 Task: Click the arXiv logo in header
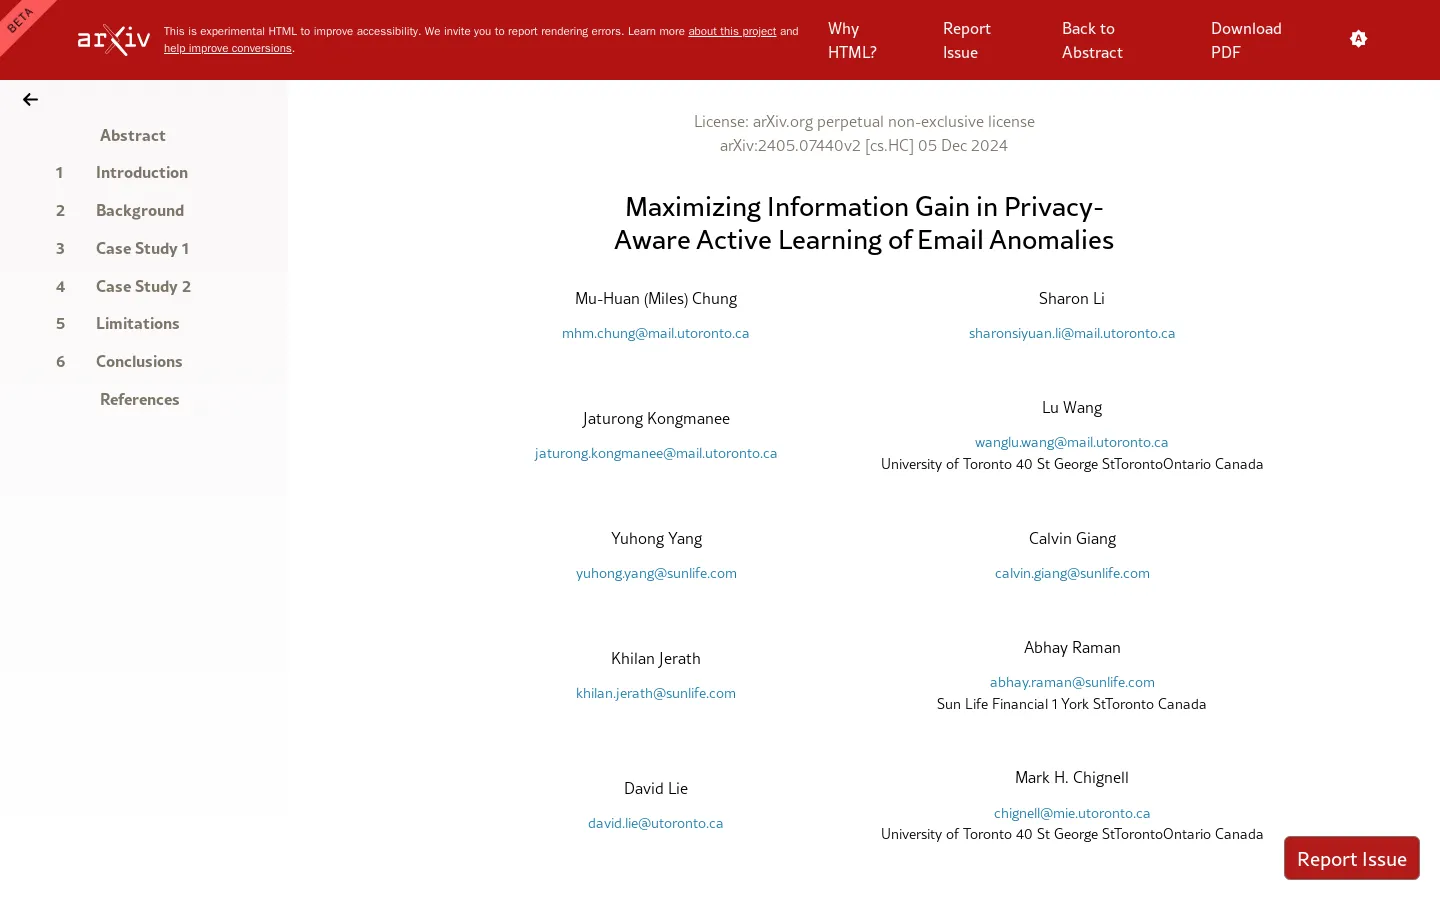click(114, 40)
